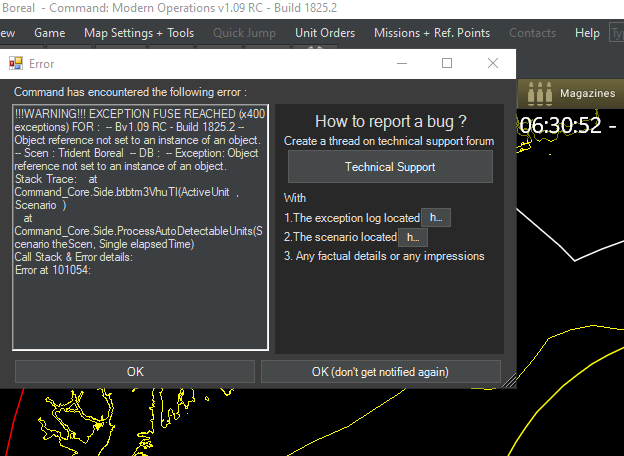
Task: Open the Quick Jump menu
Action: 244,33
